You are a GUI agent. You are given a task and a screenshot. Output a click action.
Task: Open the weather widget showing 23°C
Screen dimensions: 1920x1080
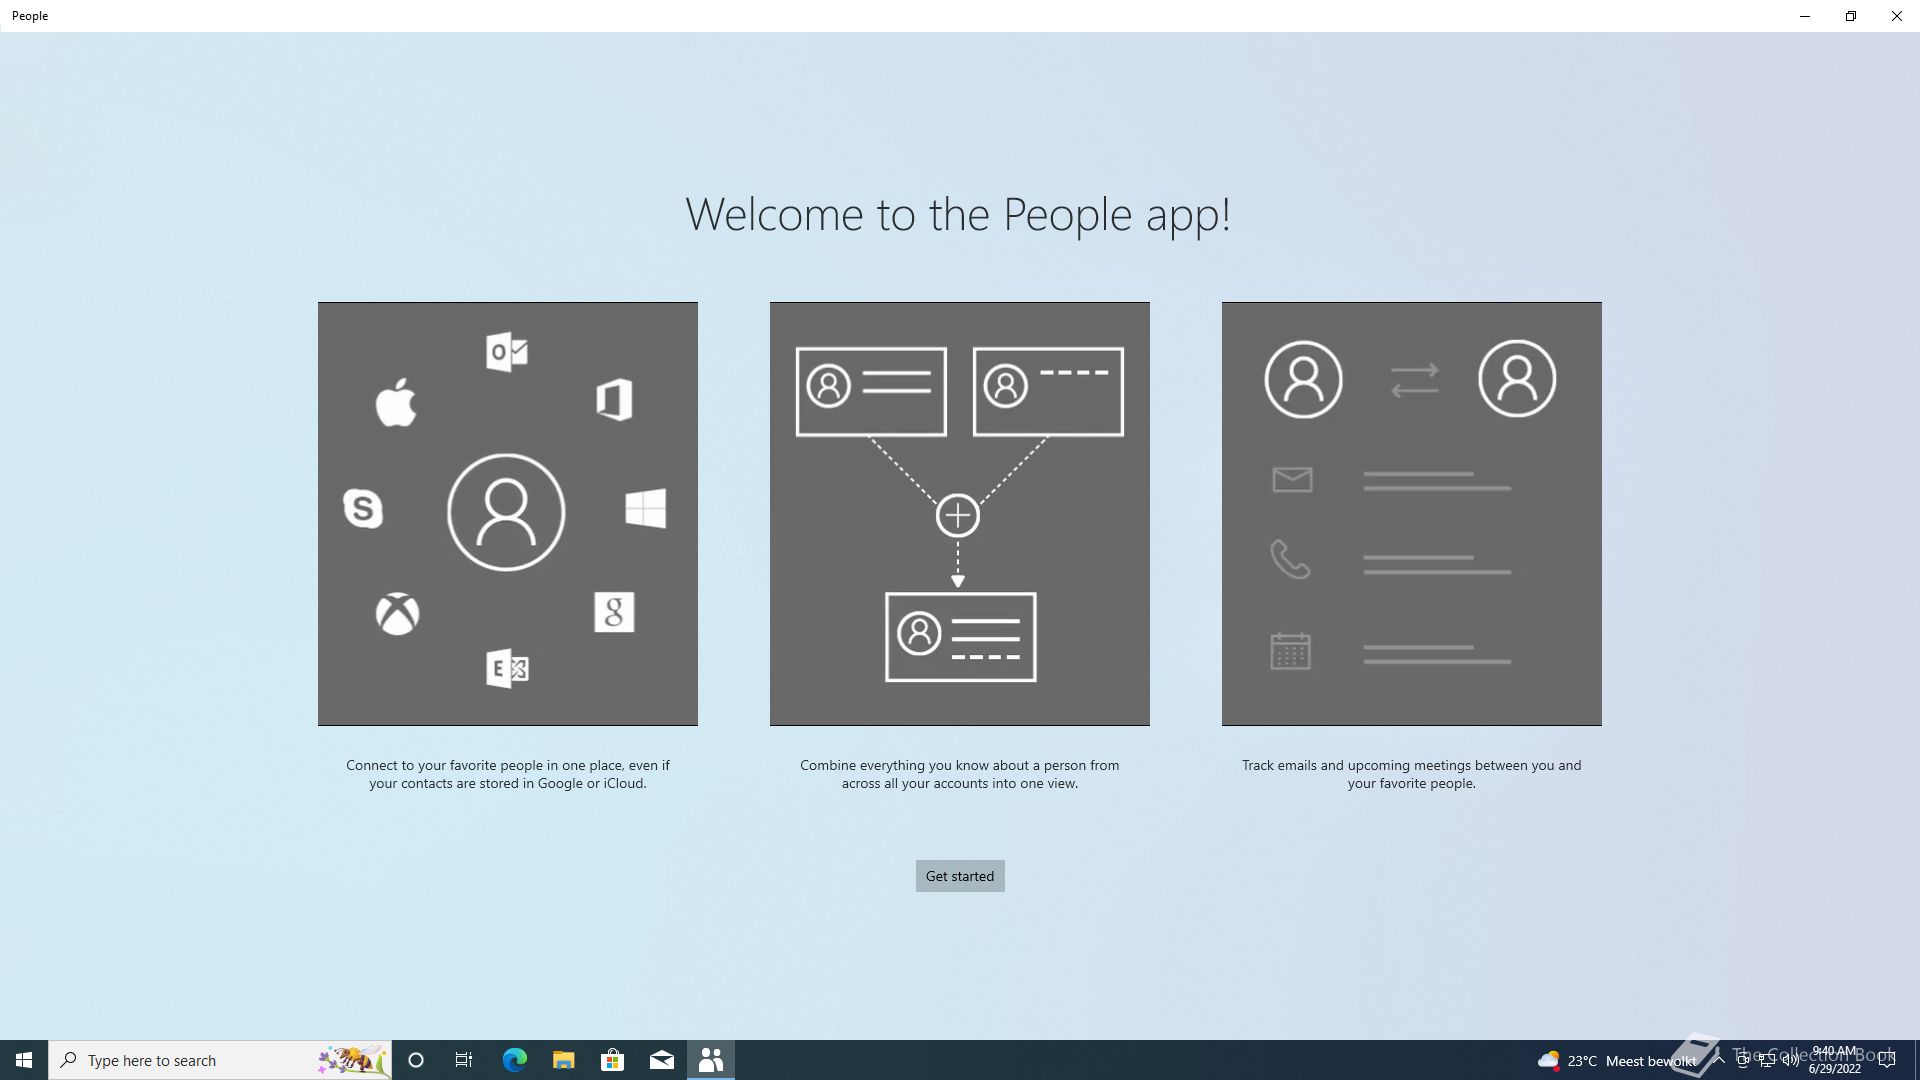(1617, 1060)
